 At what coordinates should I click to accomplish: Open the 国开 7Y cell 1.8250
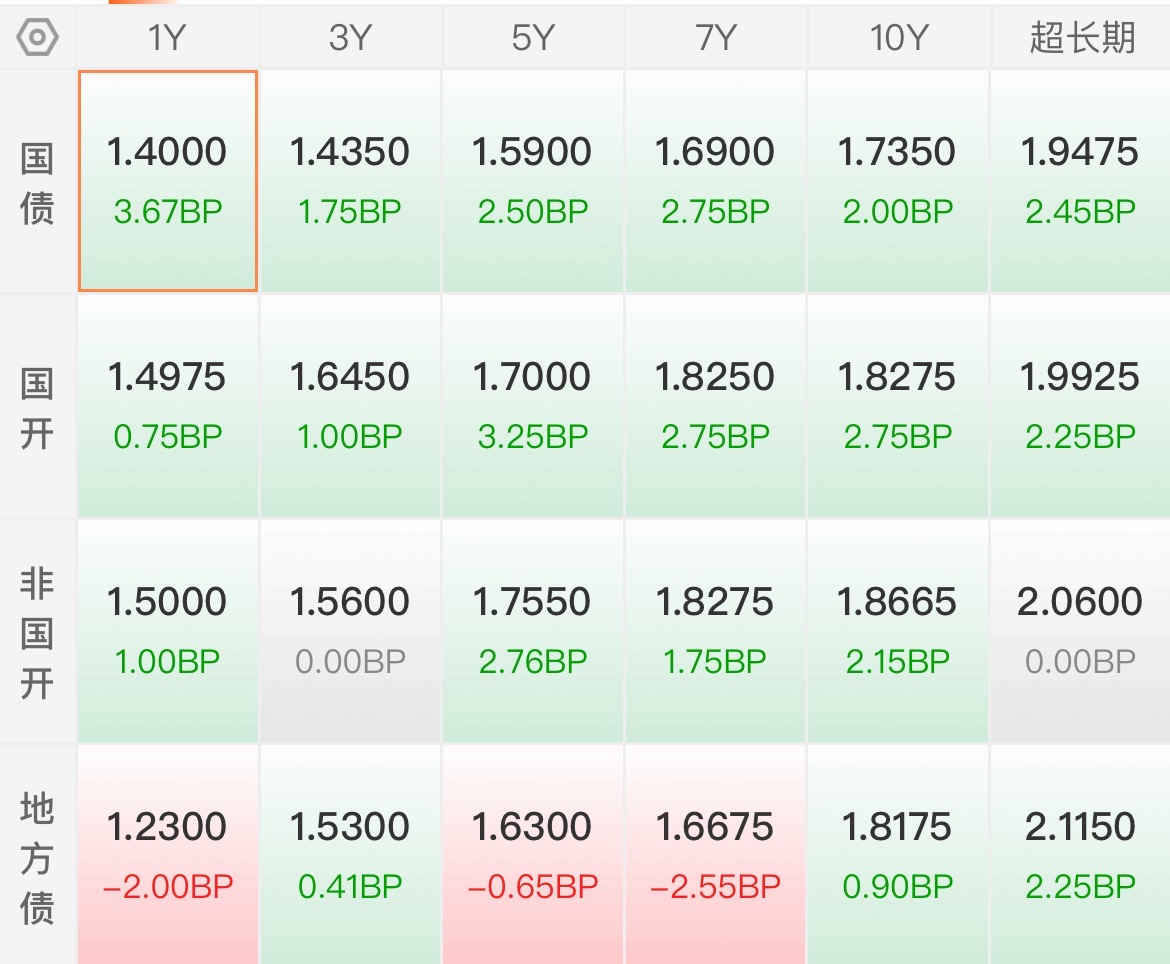click(716, 406)
